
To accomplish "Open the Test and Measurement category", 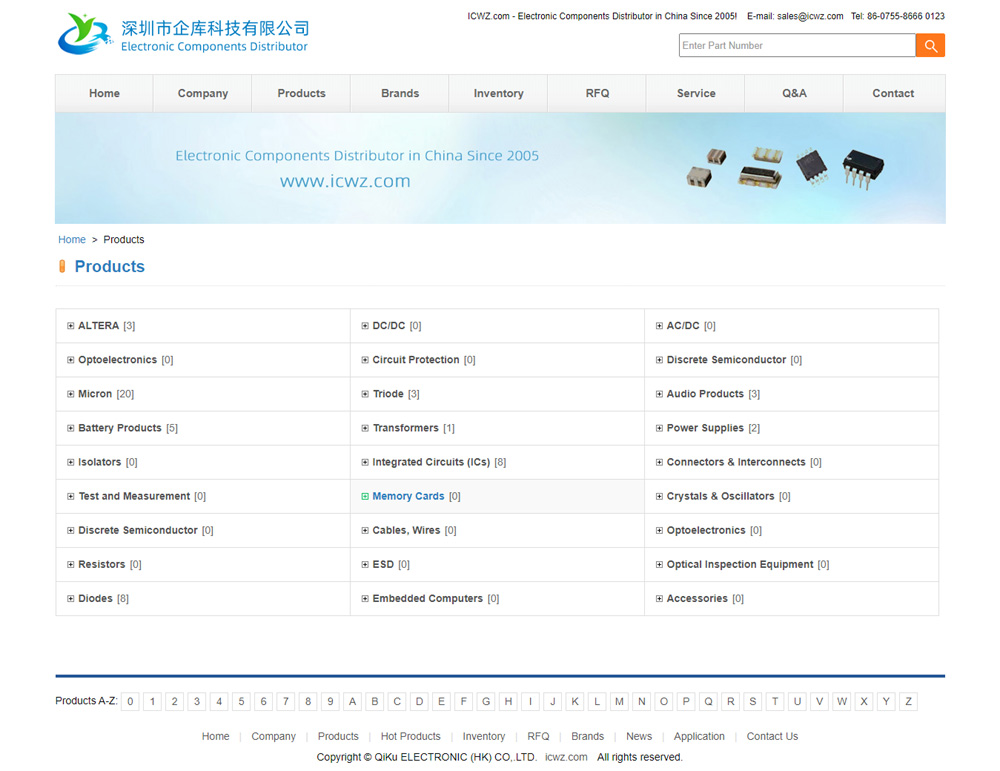I will click(x=134, y=496).
